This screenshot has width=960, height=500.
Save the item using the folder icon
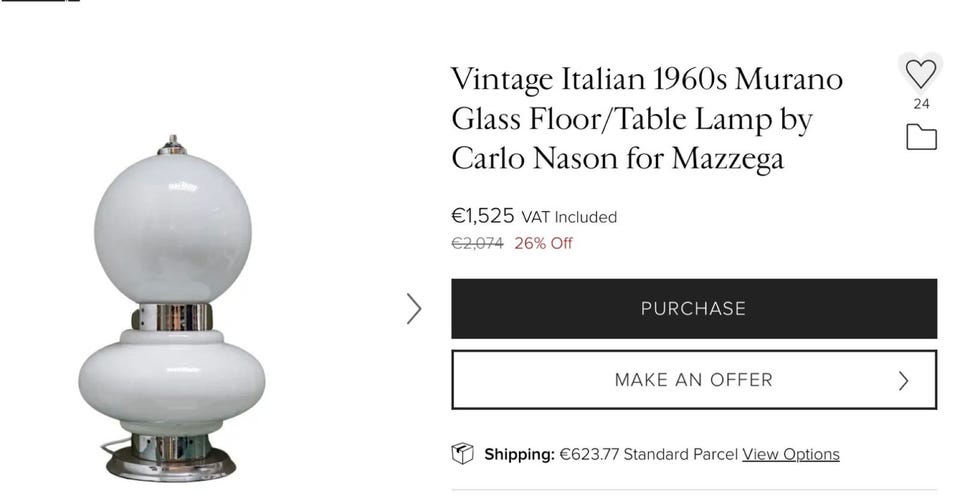[921, 137]
